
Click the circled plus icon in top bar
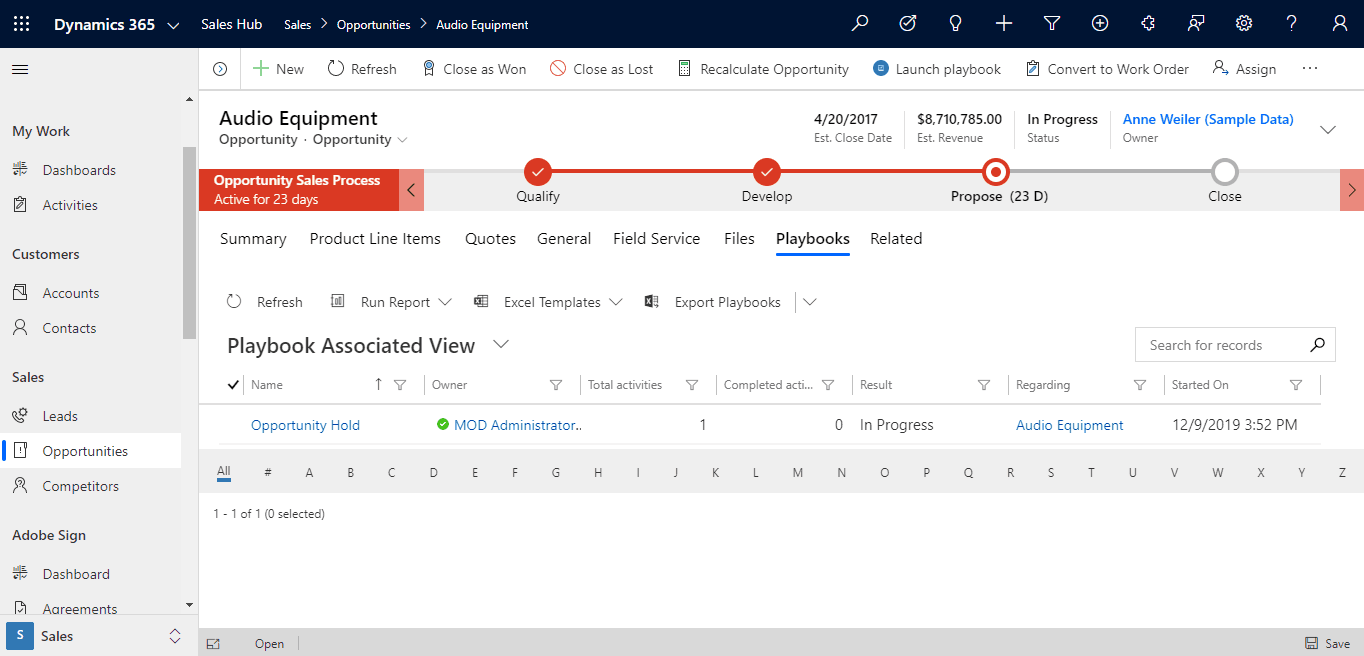[1100, 24]
